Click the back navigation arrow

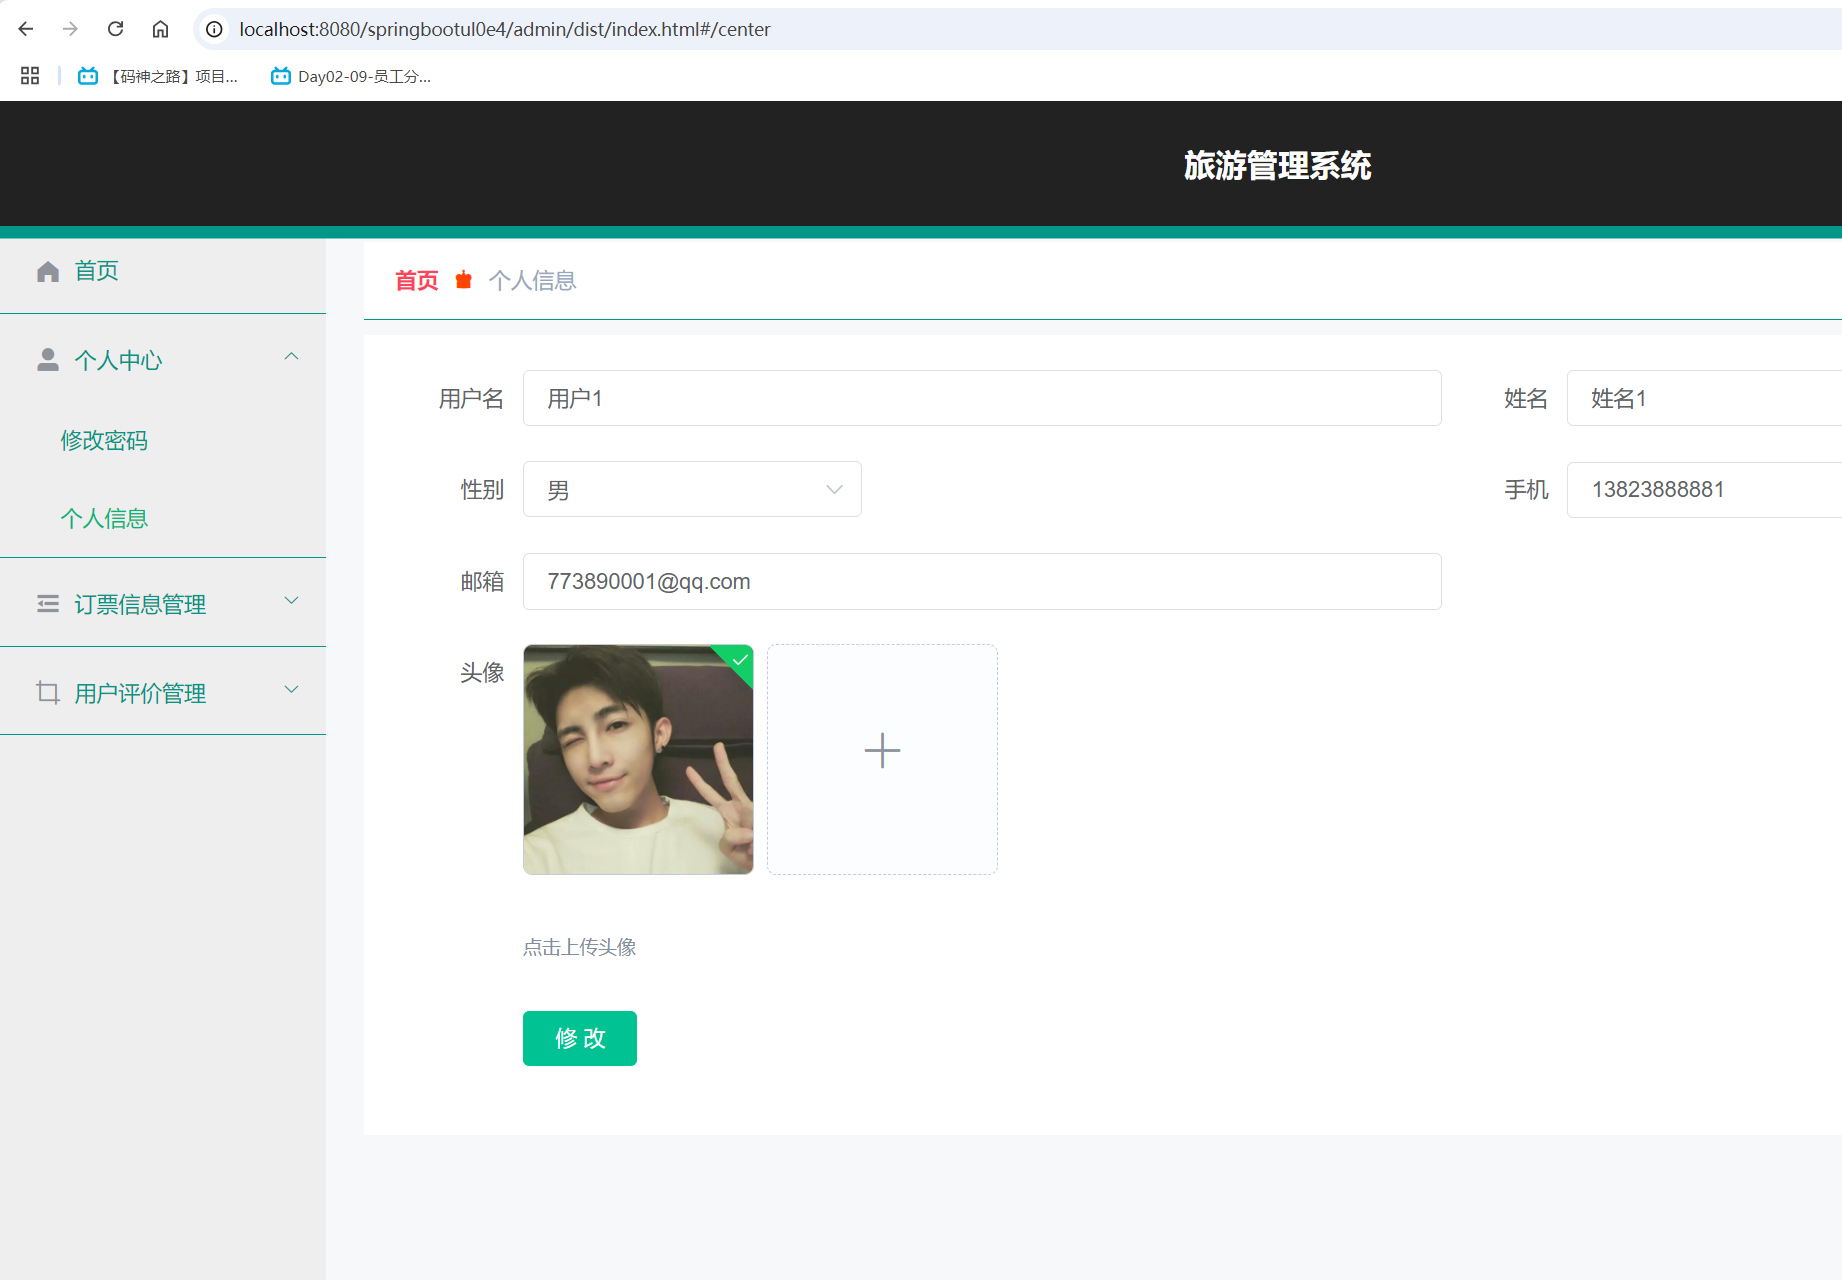pyautogui.click(x=25, y=29)
